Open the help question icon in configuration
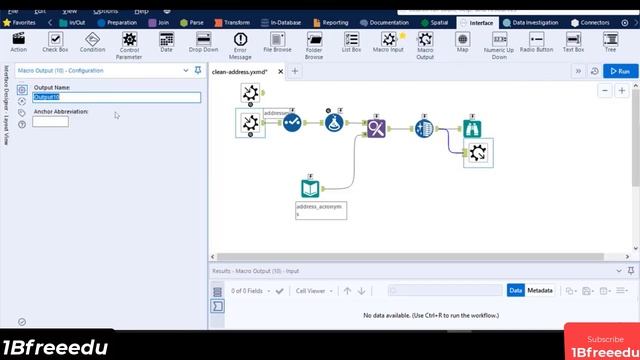This screenshot has height=360, width=640. coord(22,124)
